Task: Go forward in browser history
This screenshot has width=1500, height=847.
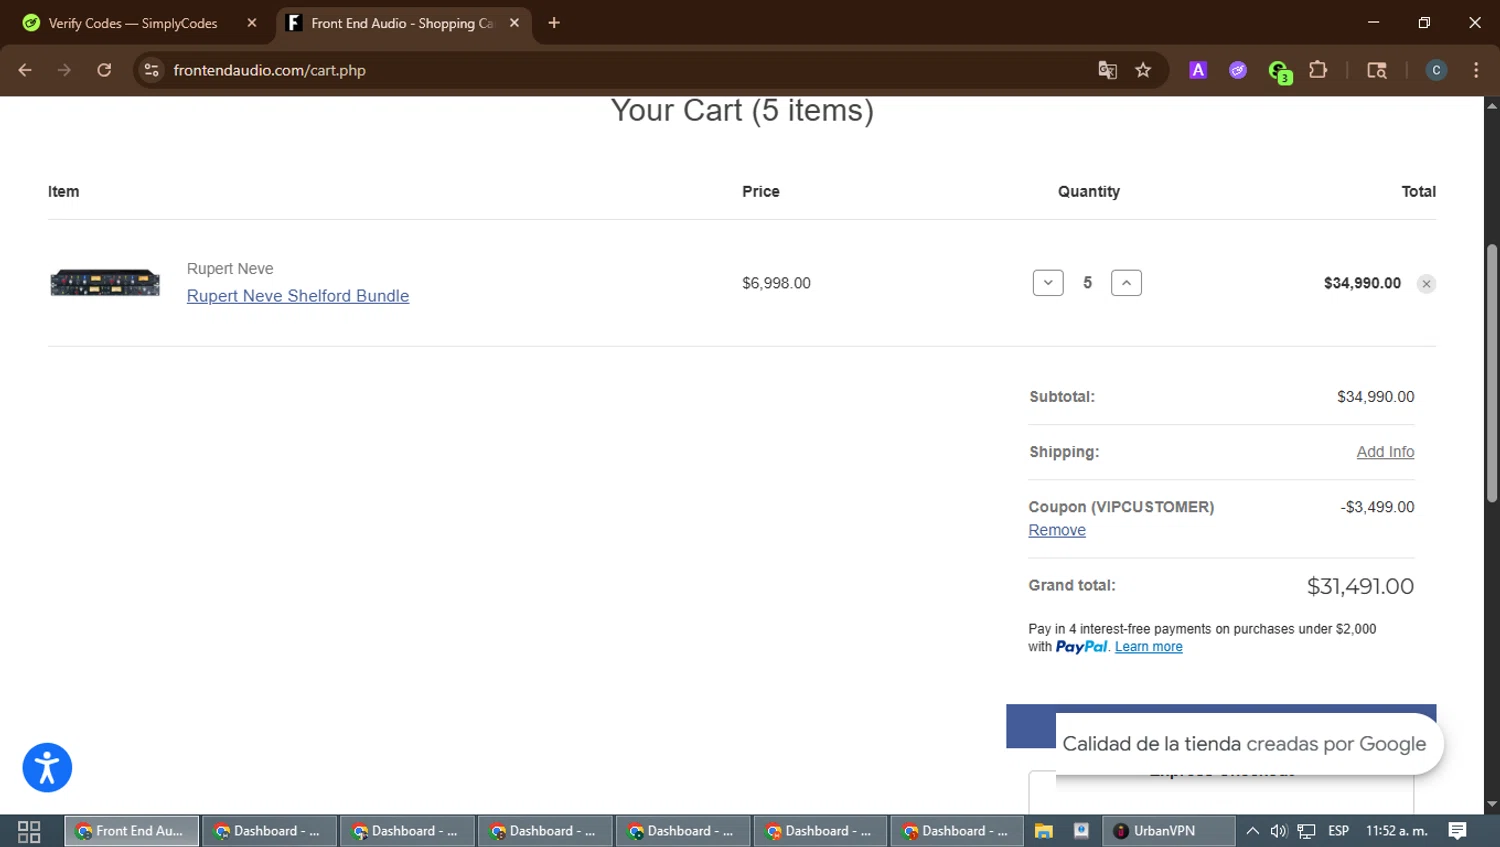Action: click(64, 70)
